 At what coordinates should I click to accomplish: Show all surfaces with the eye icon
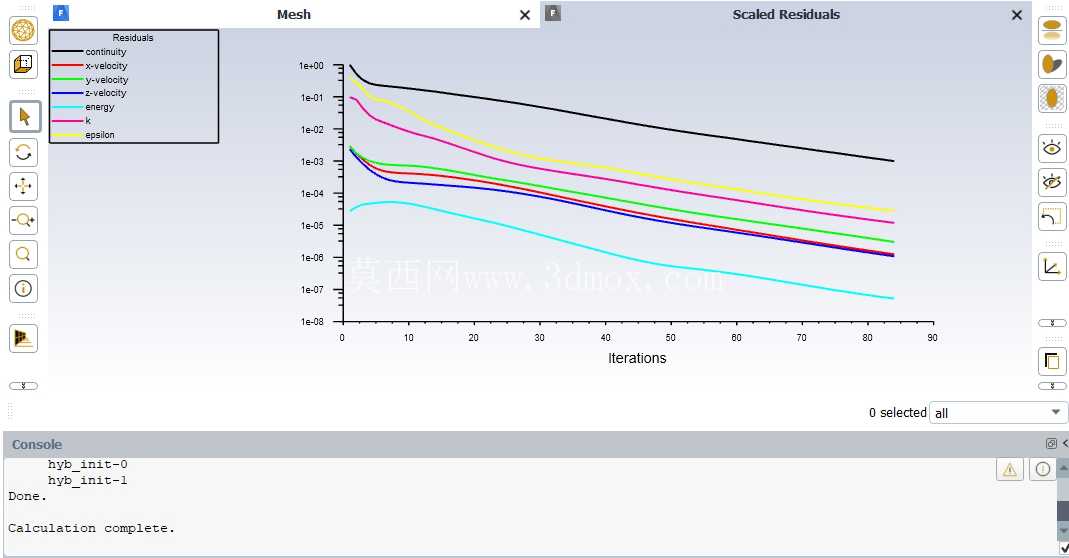1052,148
